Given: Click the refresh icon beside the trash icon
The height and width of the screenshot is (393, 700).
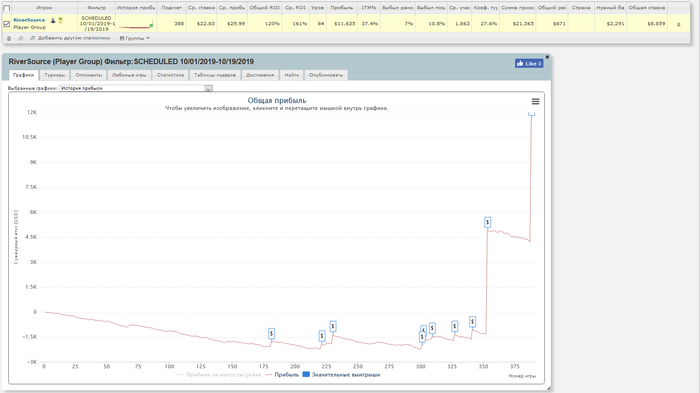Looking at the screenshot, I should [x=21, y=38].
